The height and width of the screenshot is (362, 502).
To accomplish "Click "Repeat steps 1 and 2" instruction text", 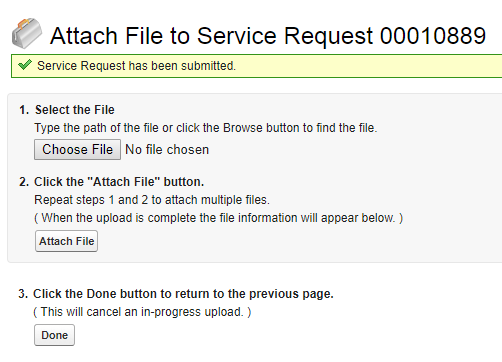I will pos(152,200).
